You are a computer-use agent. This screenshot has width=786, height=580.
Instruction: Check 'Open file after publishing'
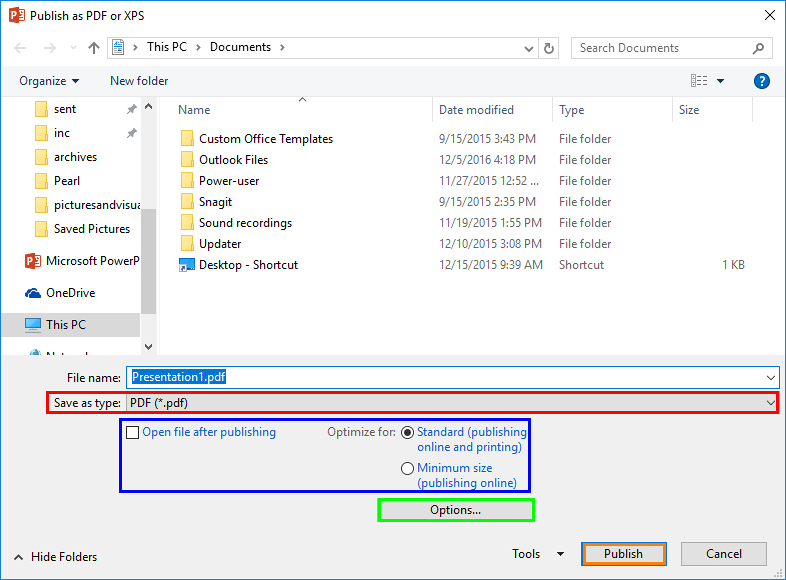click(x=133, y=433)
